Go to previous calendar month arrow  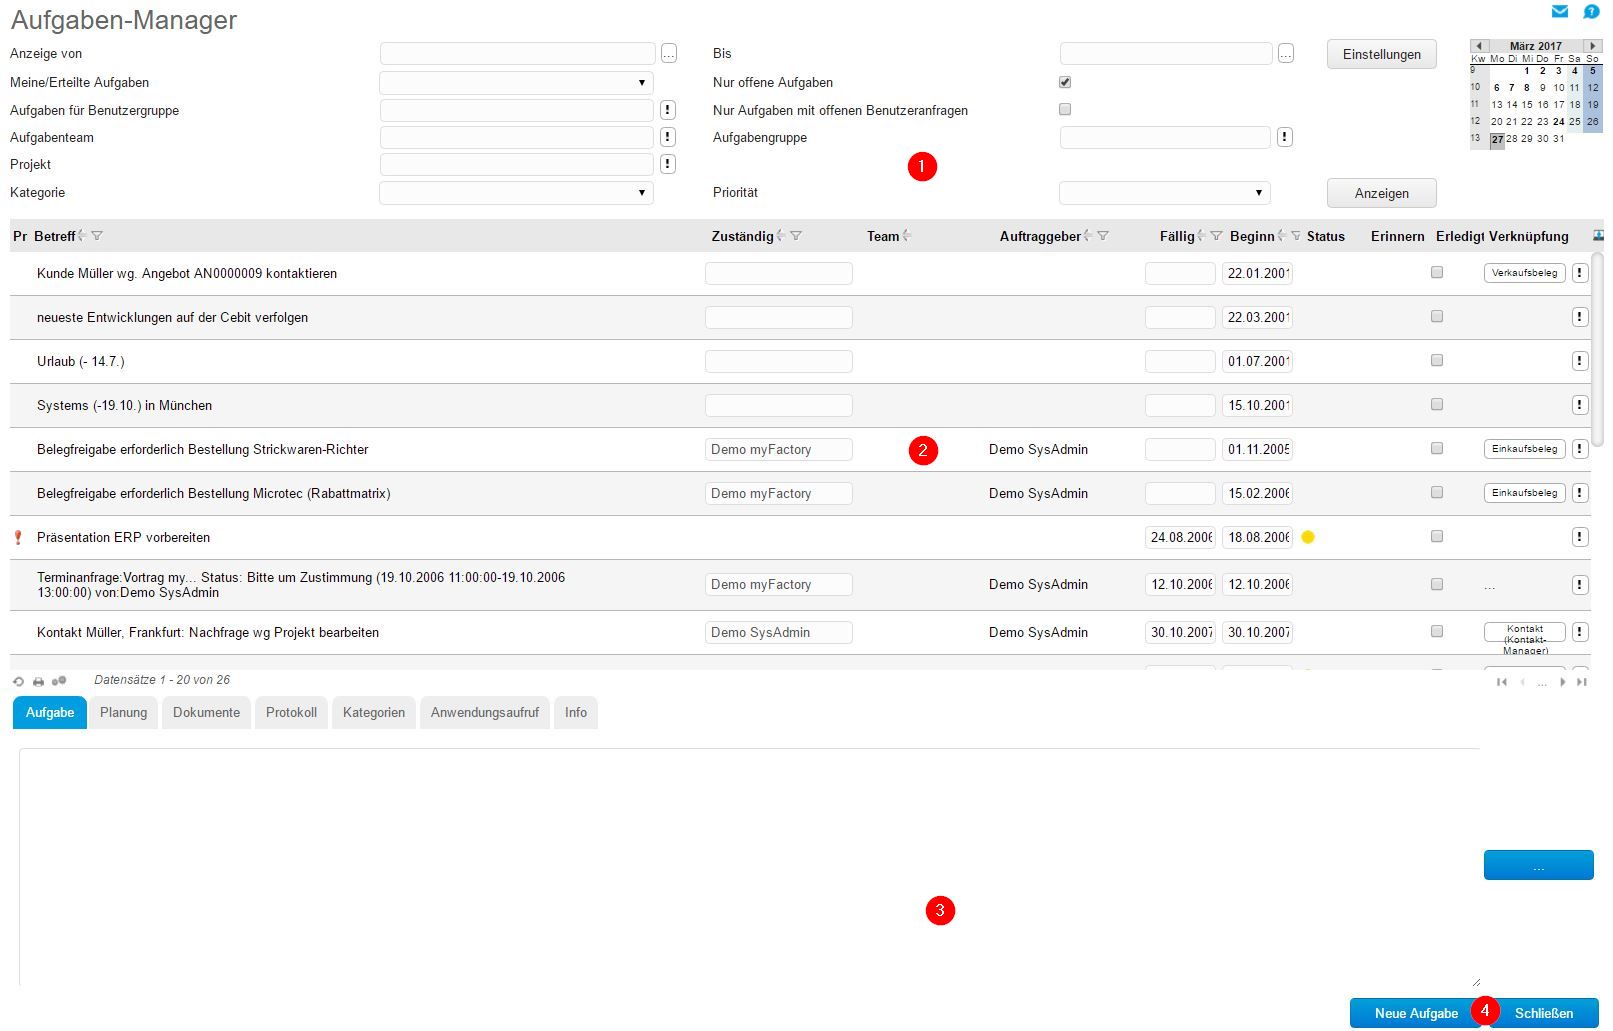[1479, 46]
